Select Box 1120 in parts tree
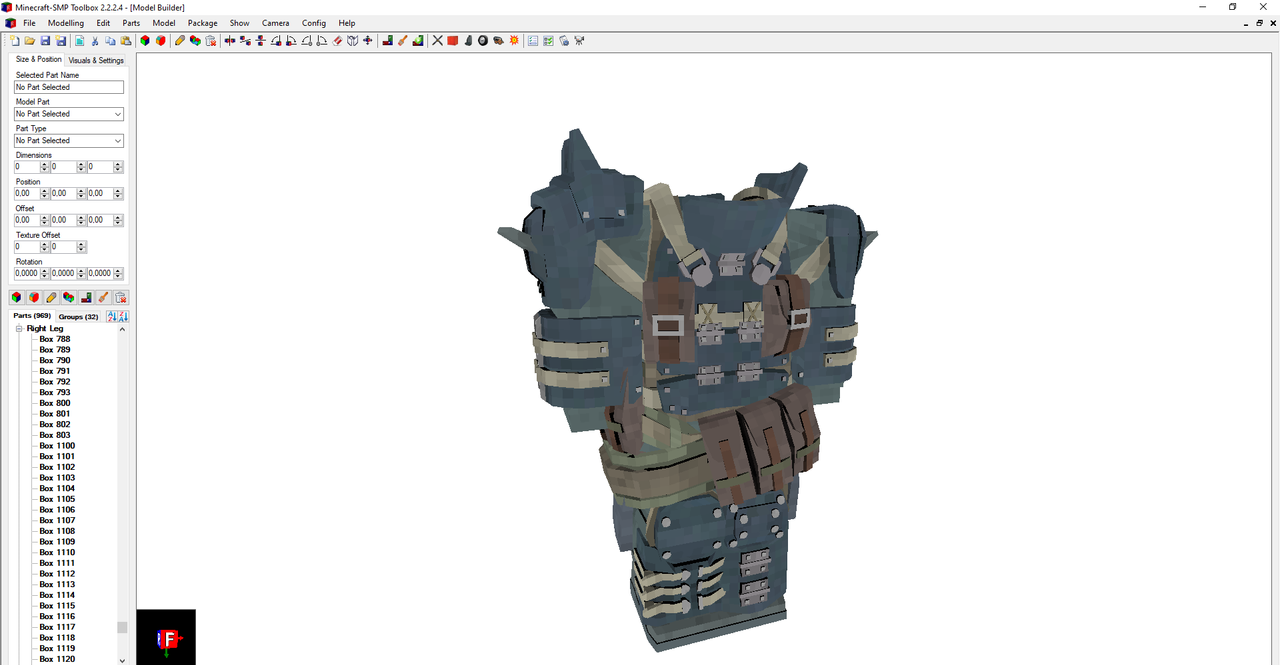The image size is (1280, 665). (x=57, y=659)
